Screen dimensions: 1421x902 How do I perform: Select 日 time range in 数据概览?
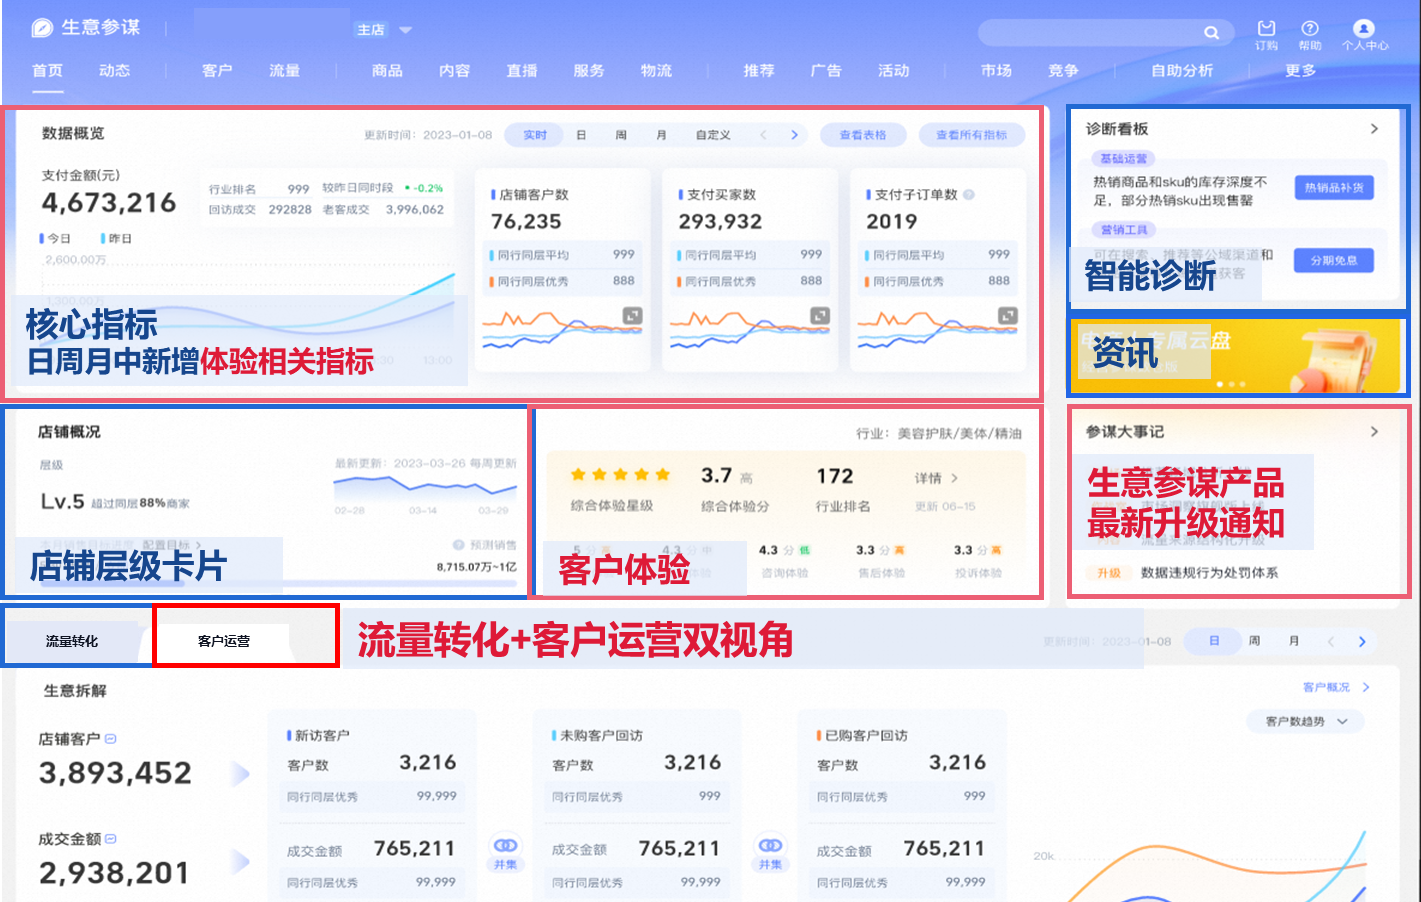point(581,135)
